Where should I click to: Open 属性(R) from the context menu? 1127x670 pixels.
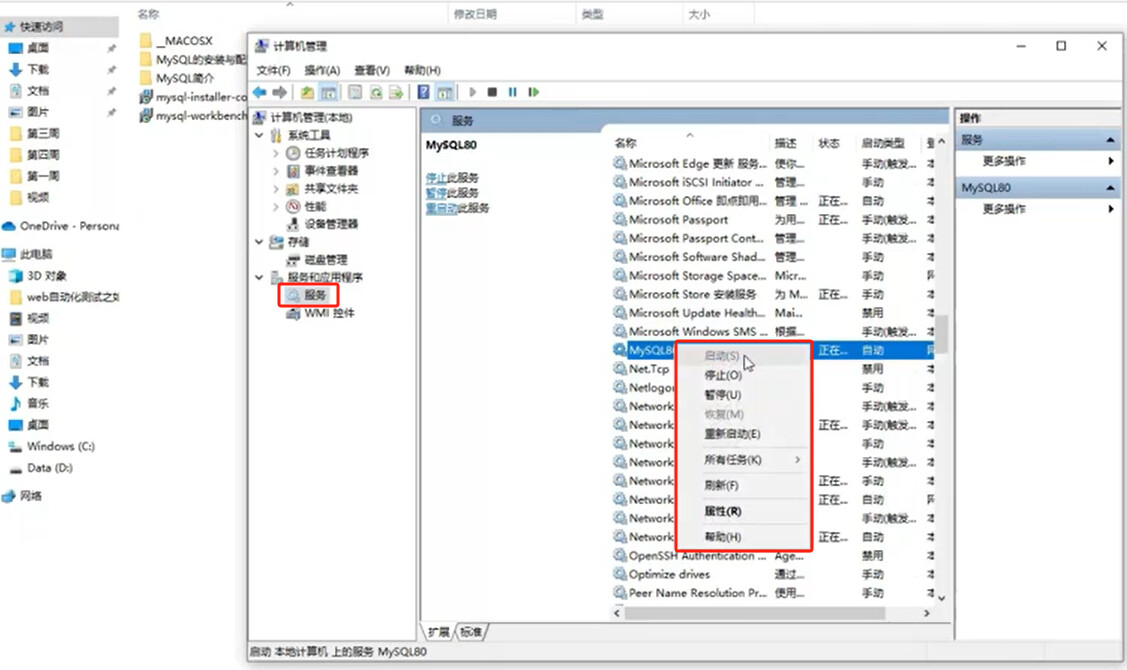[x=722, y=511]
